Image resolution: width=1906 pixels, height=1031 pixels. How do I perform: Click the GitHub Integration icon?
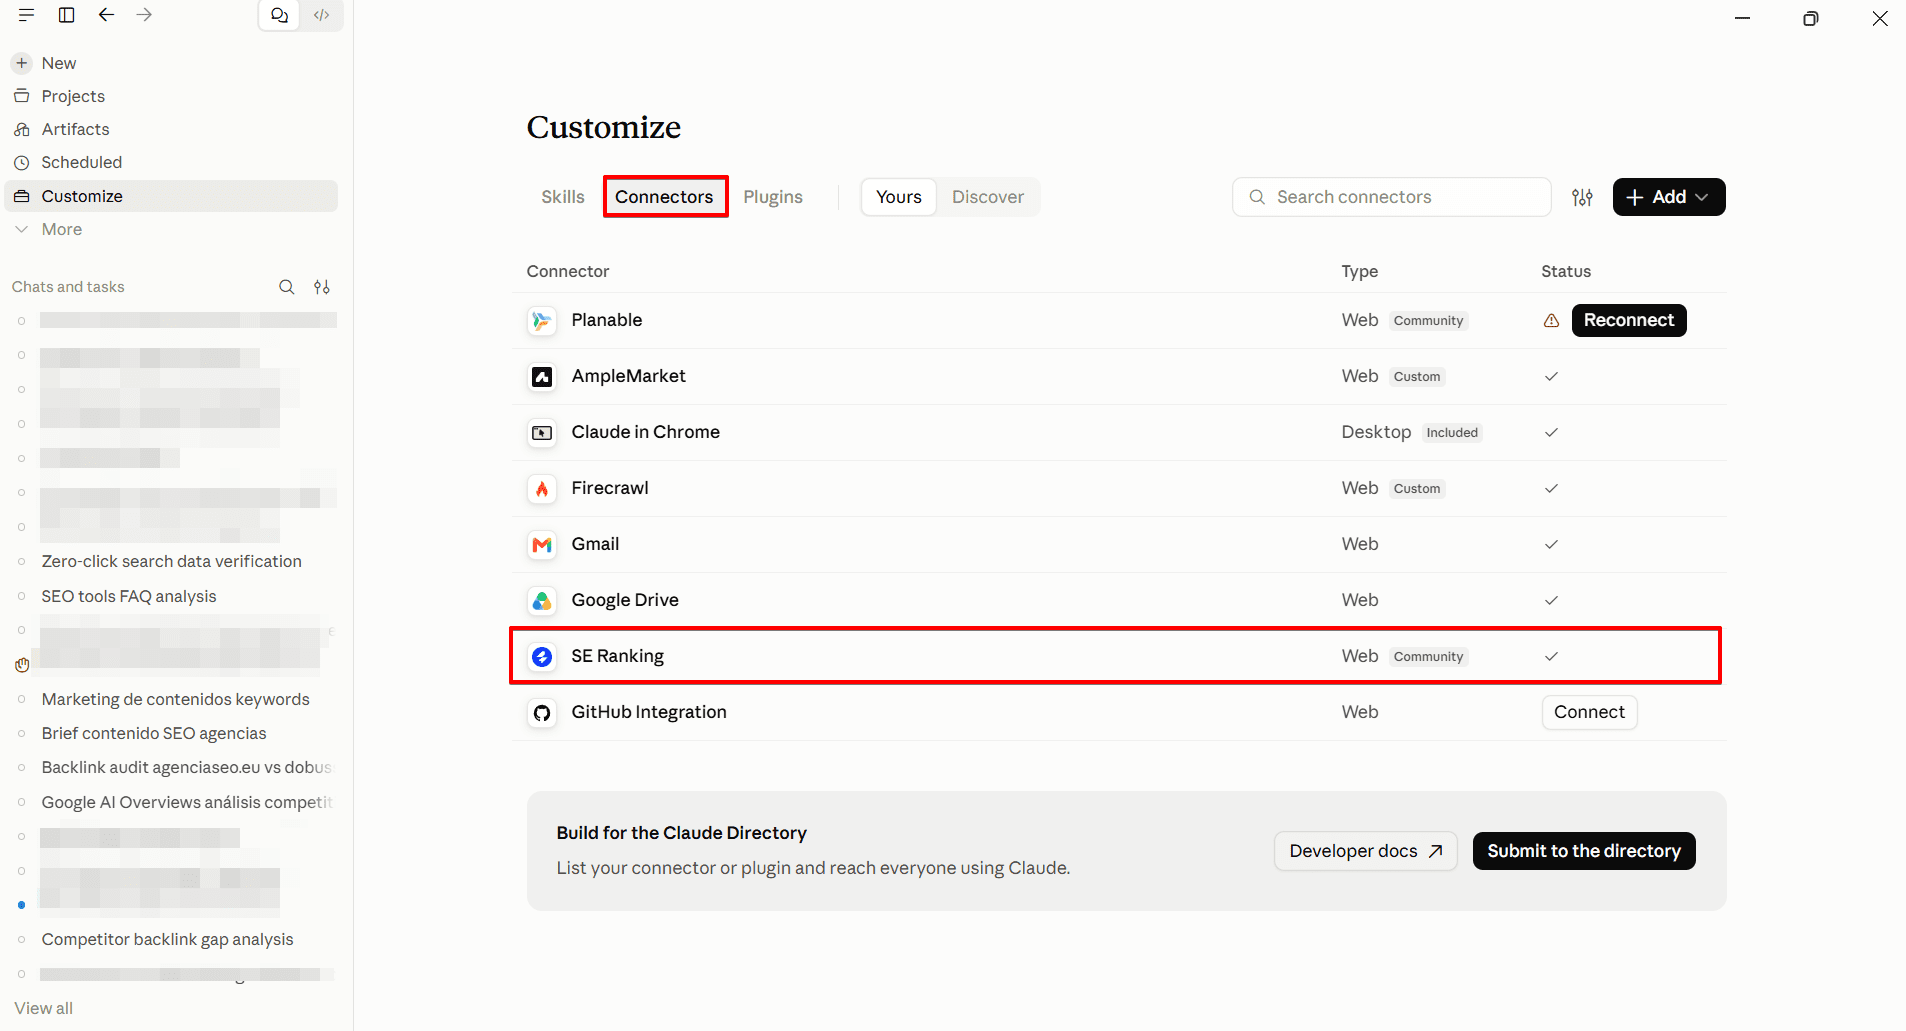[x=542, y=713]
